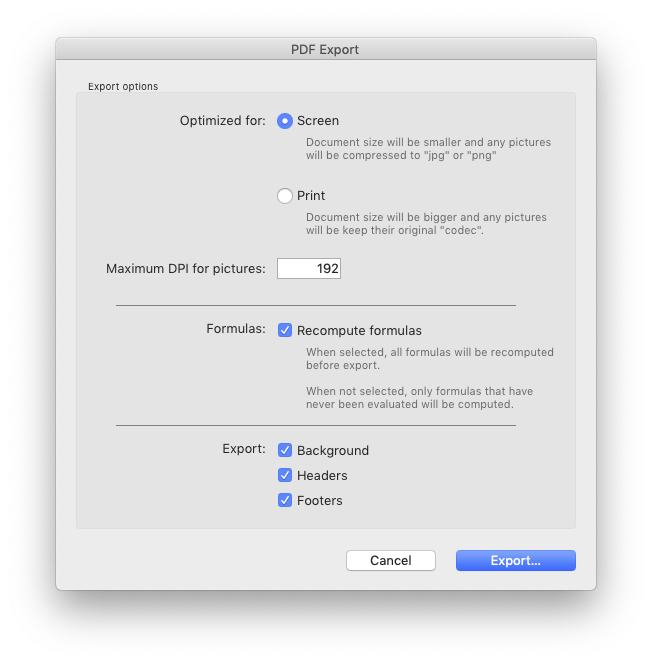Viewport: 652px width, 664px height.
Task: Click the "Export:" section label
Action: point(243,449)
